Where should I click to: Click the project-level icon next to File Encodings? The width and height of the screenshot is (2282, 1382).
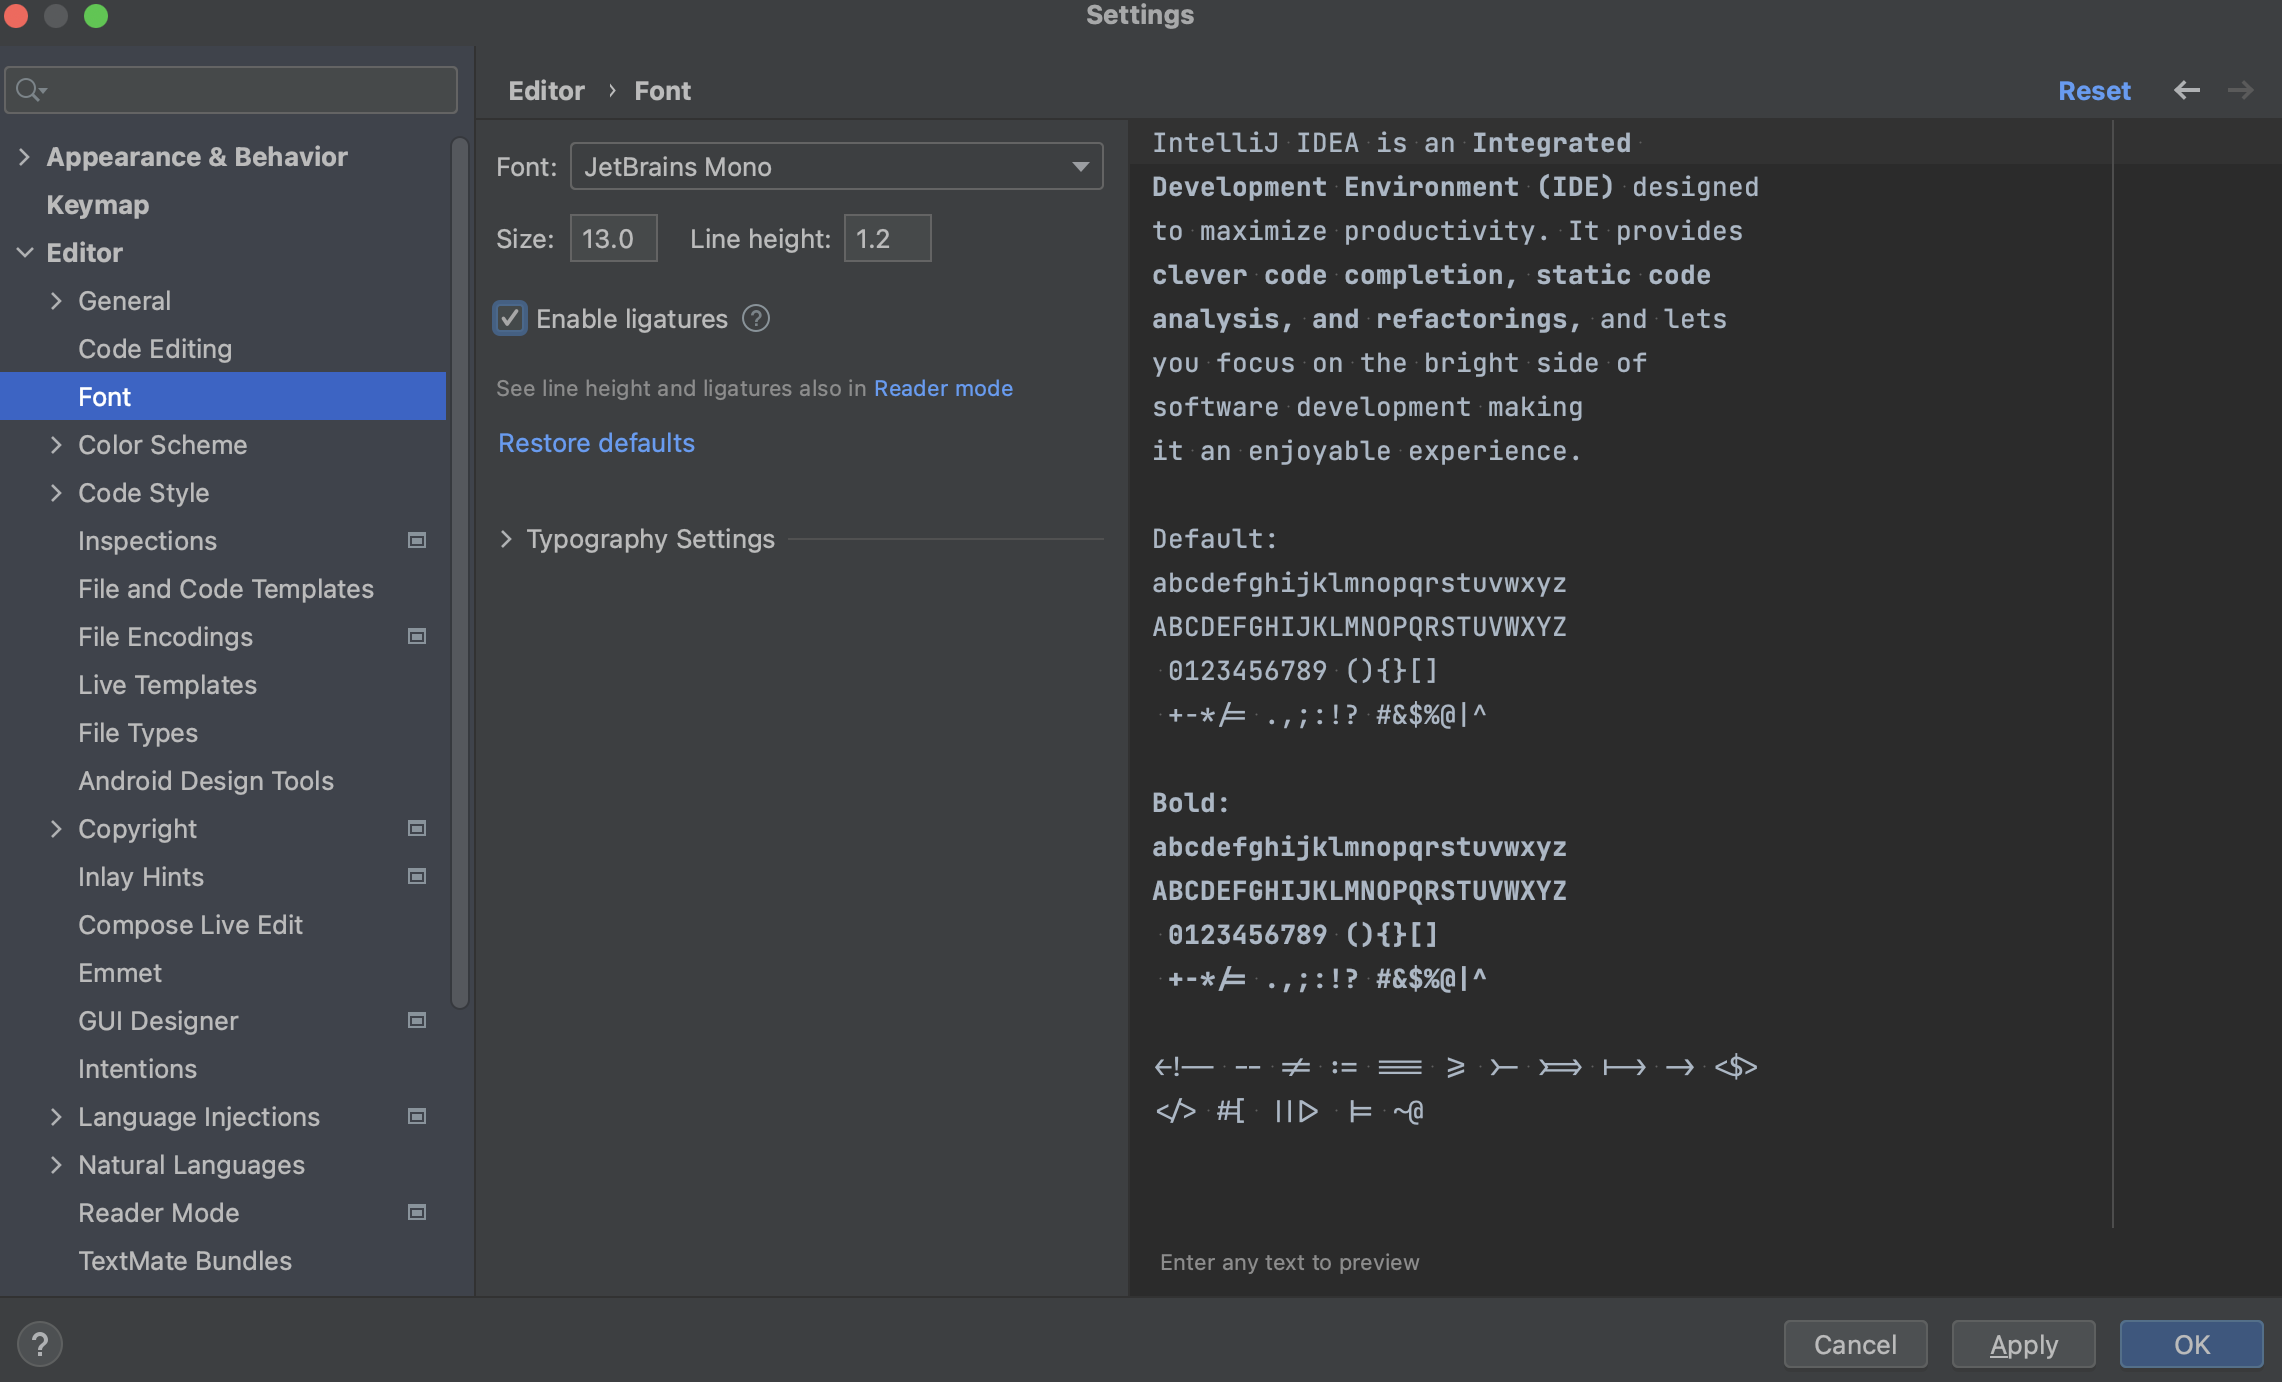tap(417, 636)
